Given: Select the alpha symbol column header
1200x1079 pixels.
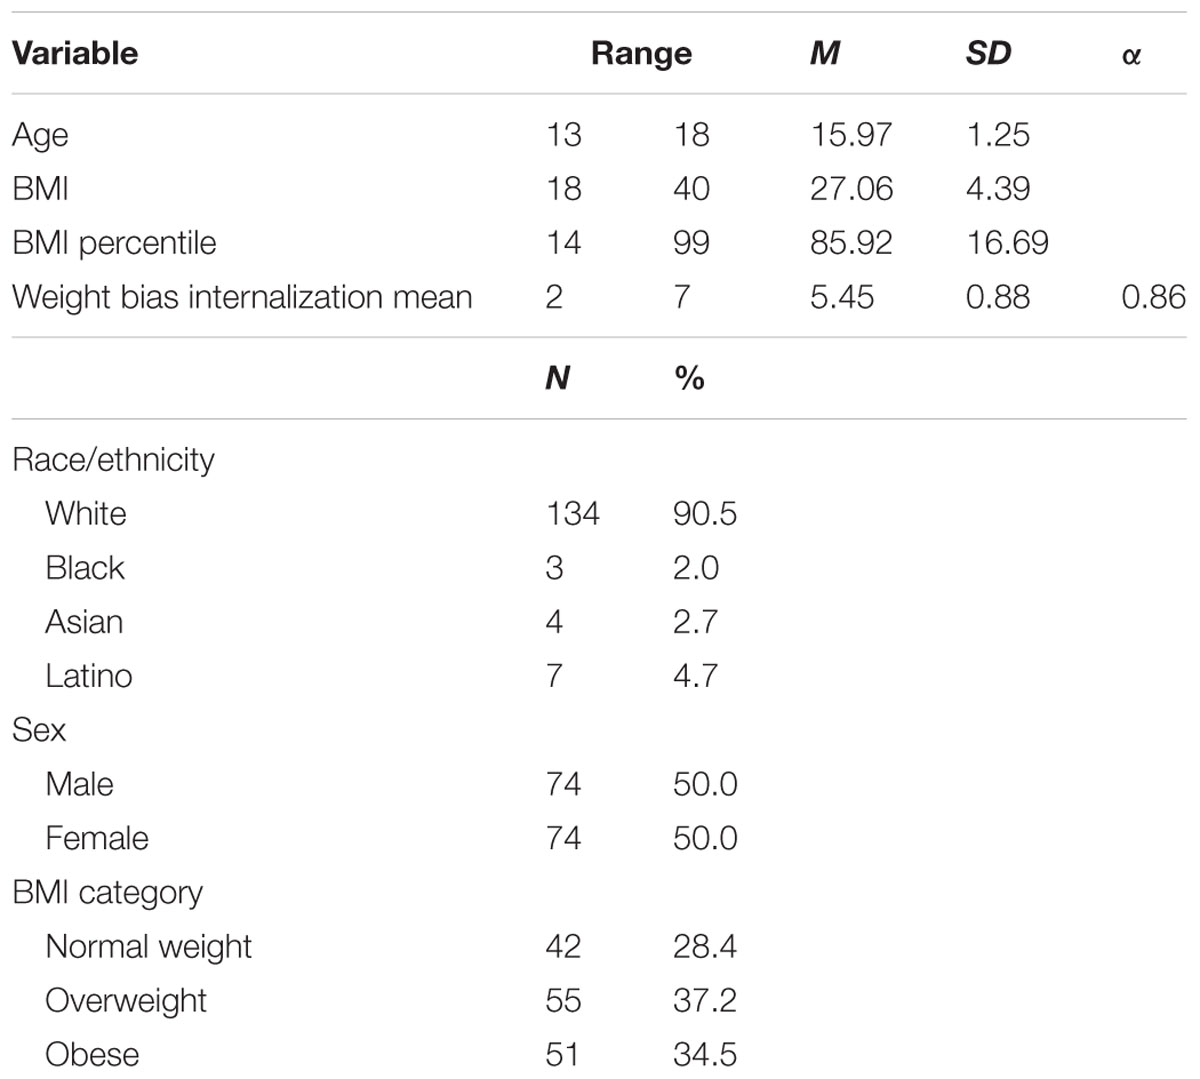Looking at the screenshot, I should 1131,55.
